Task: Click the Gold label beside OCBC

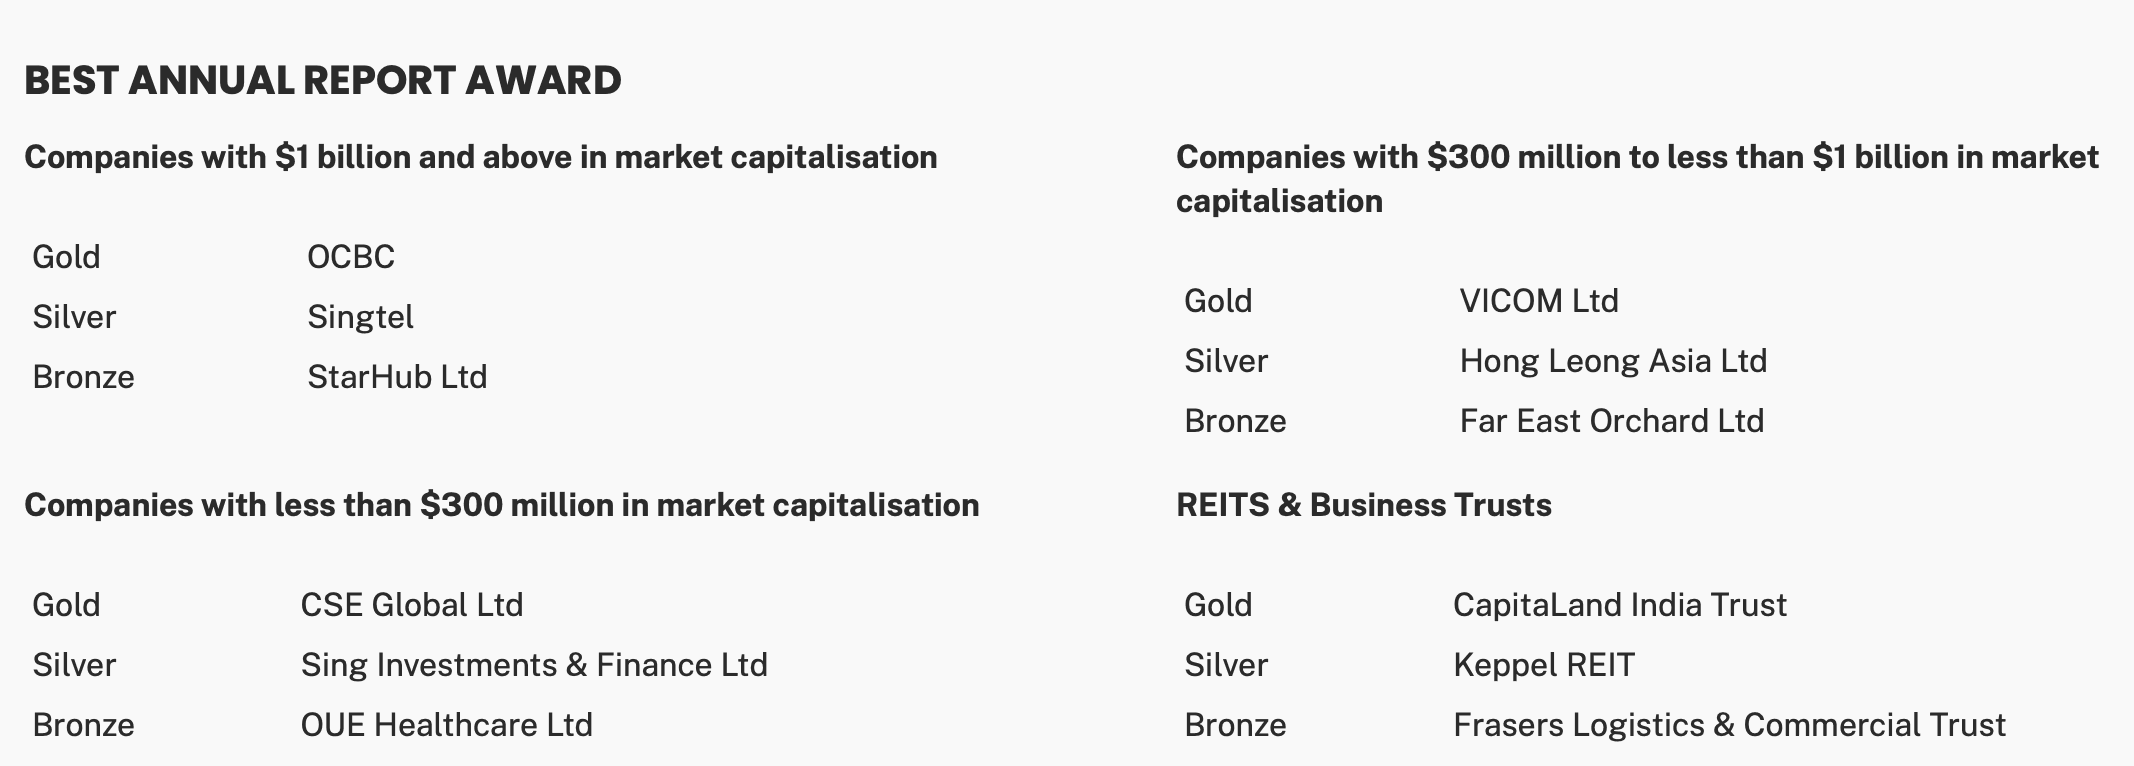Action: coord(66,257)
